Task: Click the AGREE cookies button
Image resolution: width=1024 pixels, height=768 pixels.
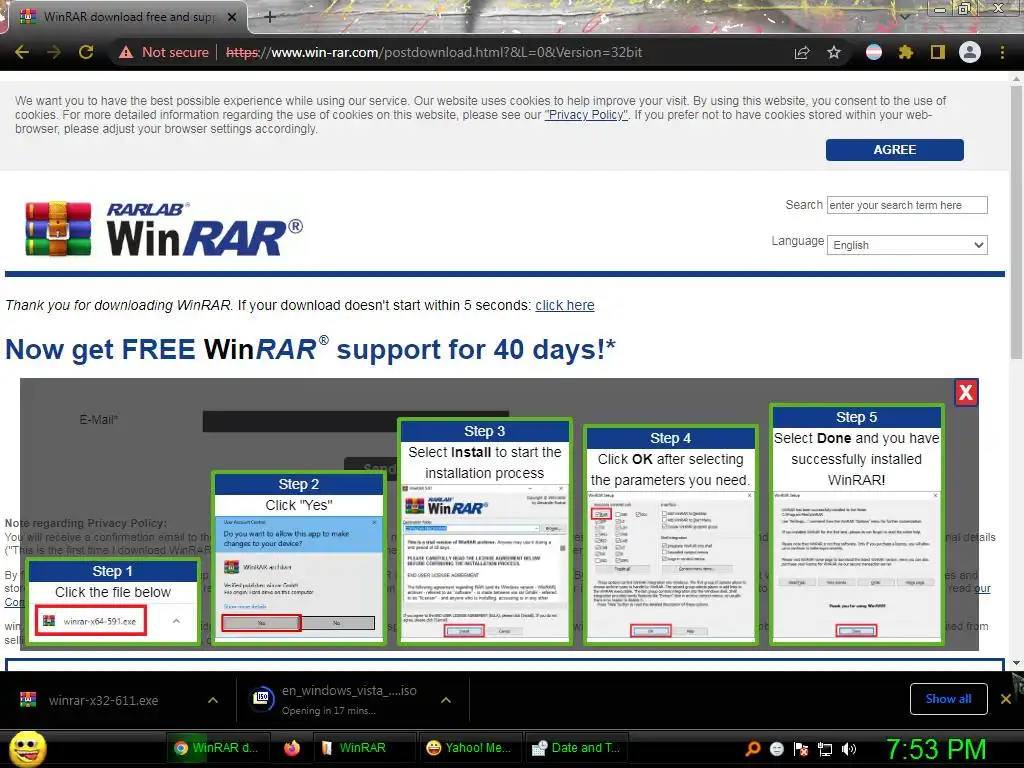Action: (x=894, y=150)
